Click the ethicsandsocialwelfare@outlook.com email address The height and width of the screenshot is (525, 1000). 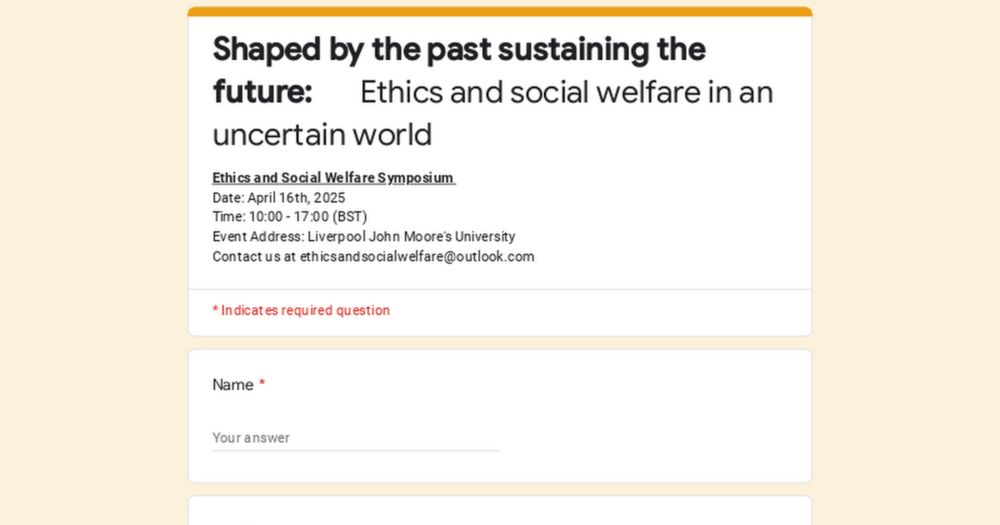[417, 257]
